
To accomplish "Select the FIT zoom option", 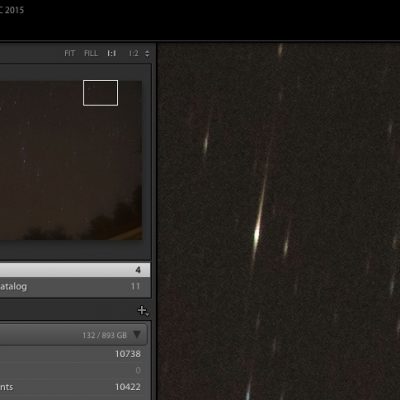I will [70, 53].
